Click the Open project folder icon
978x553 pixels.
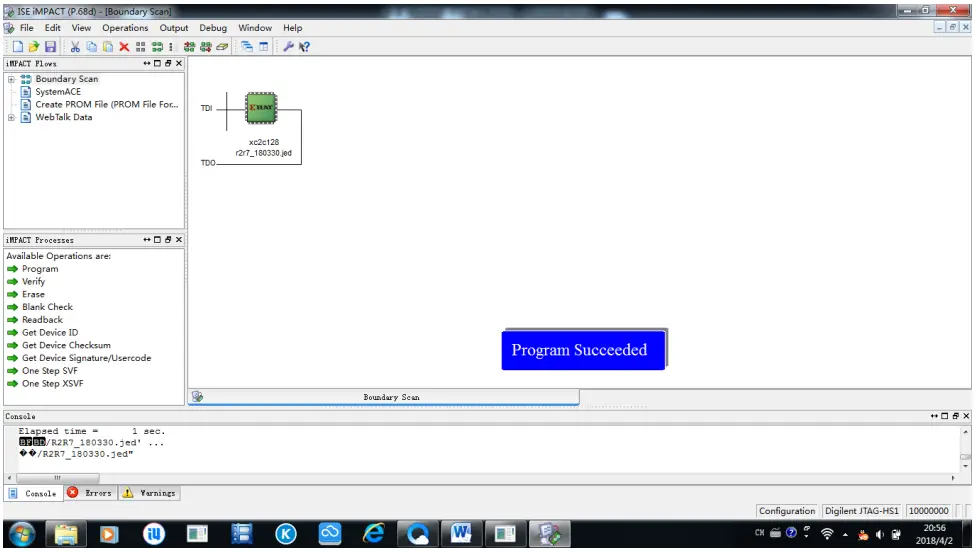pyautogui.click(x=34, y=47)
